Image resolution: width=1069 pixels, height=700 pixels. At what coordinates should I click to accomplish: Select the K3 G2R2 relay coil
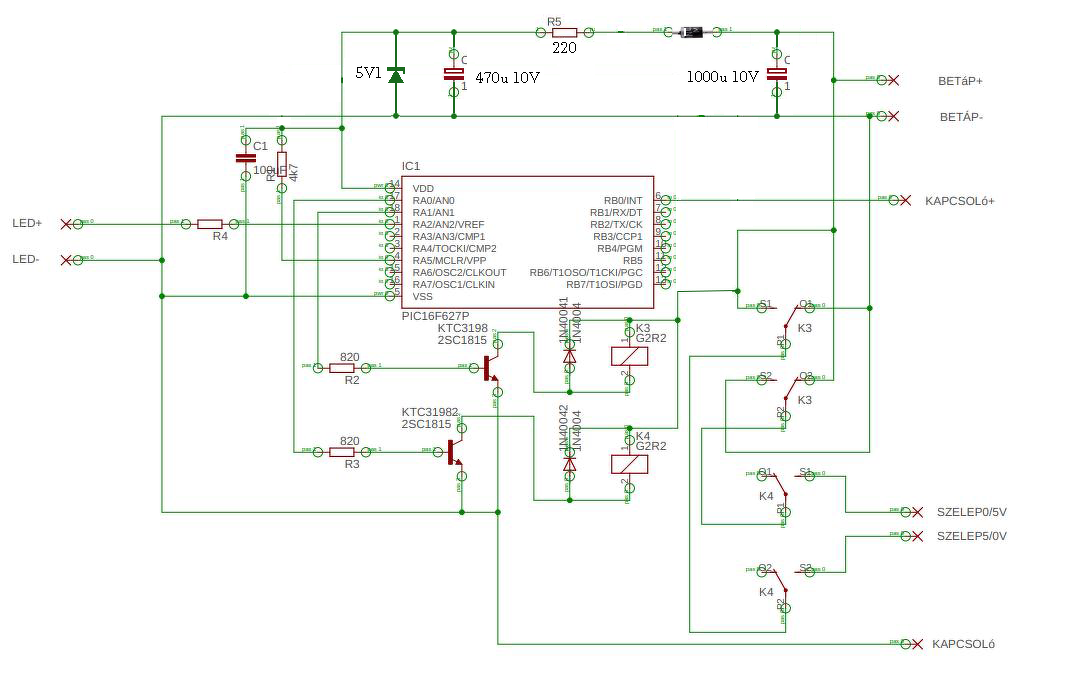pyautogui.click(x=629, y=356)
